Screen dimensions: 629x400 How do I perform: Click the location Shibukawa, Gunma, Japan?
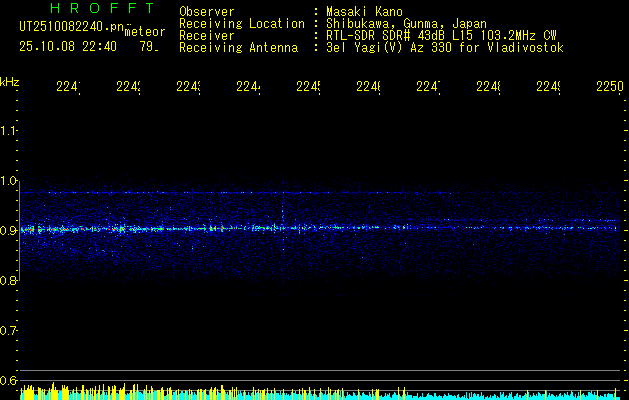[406, 24]
